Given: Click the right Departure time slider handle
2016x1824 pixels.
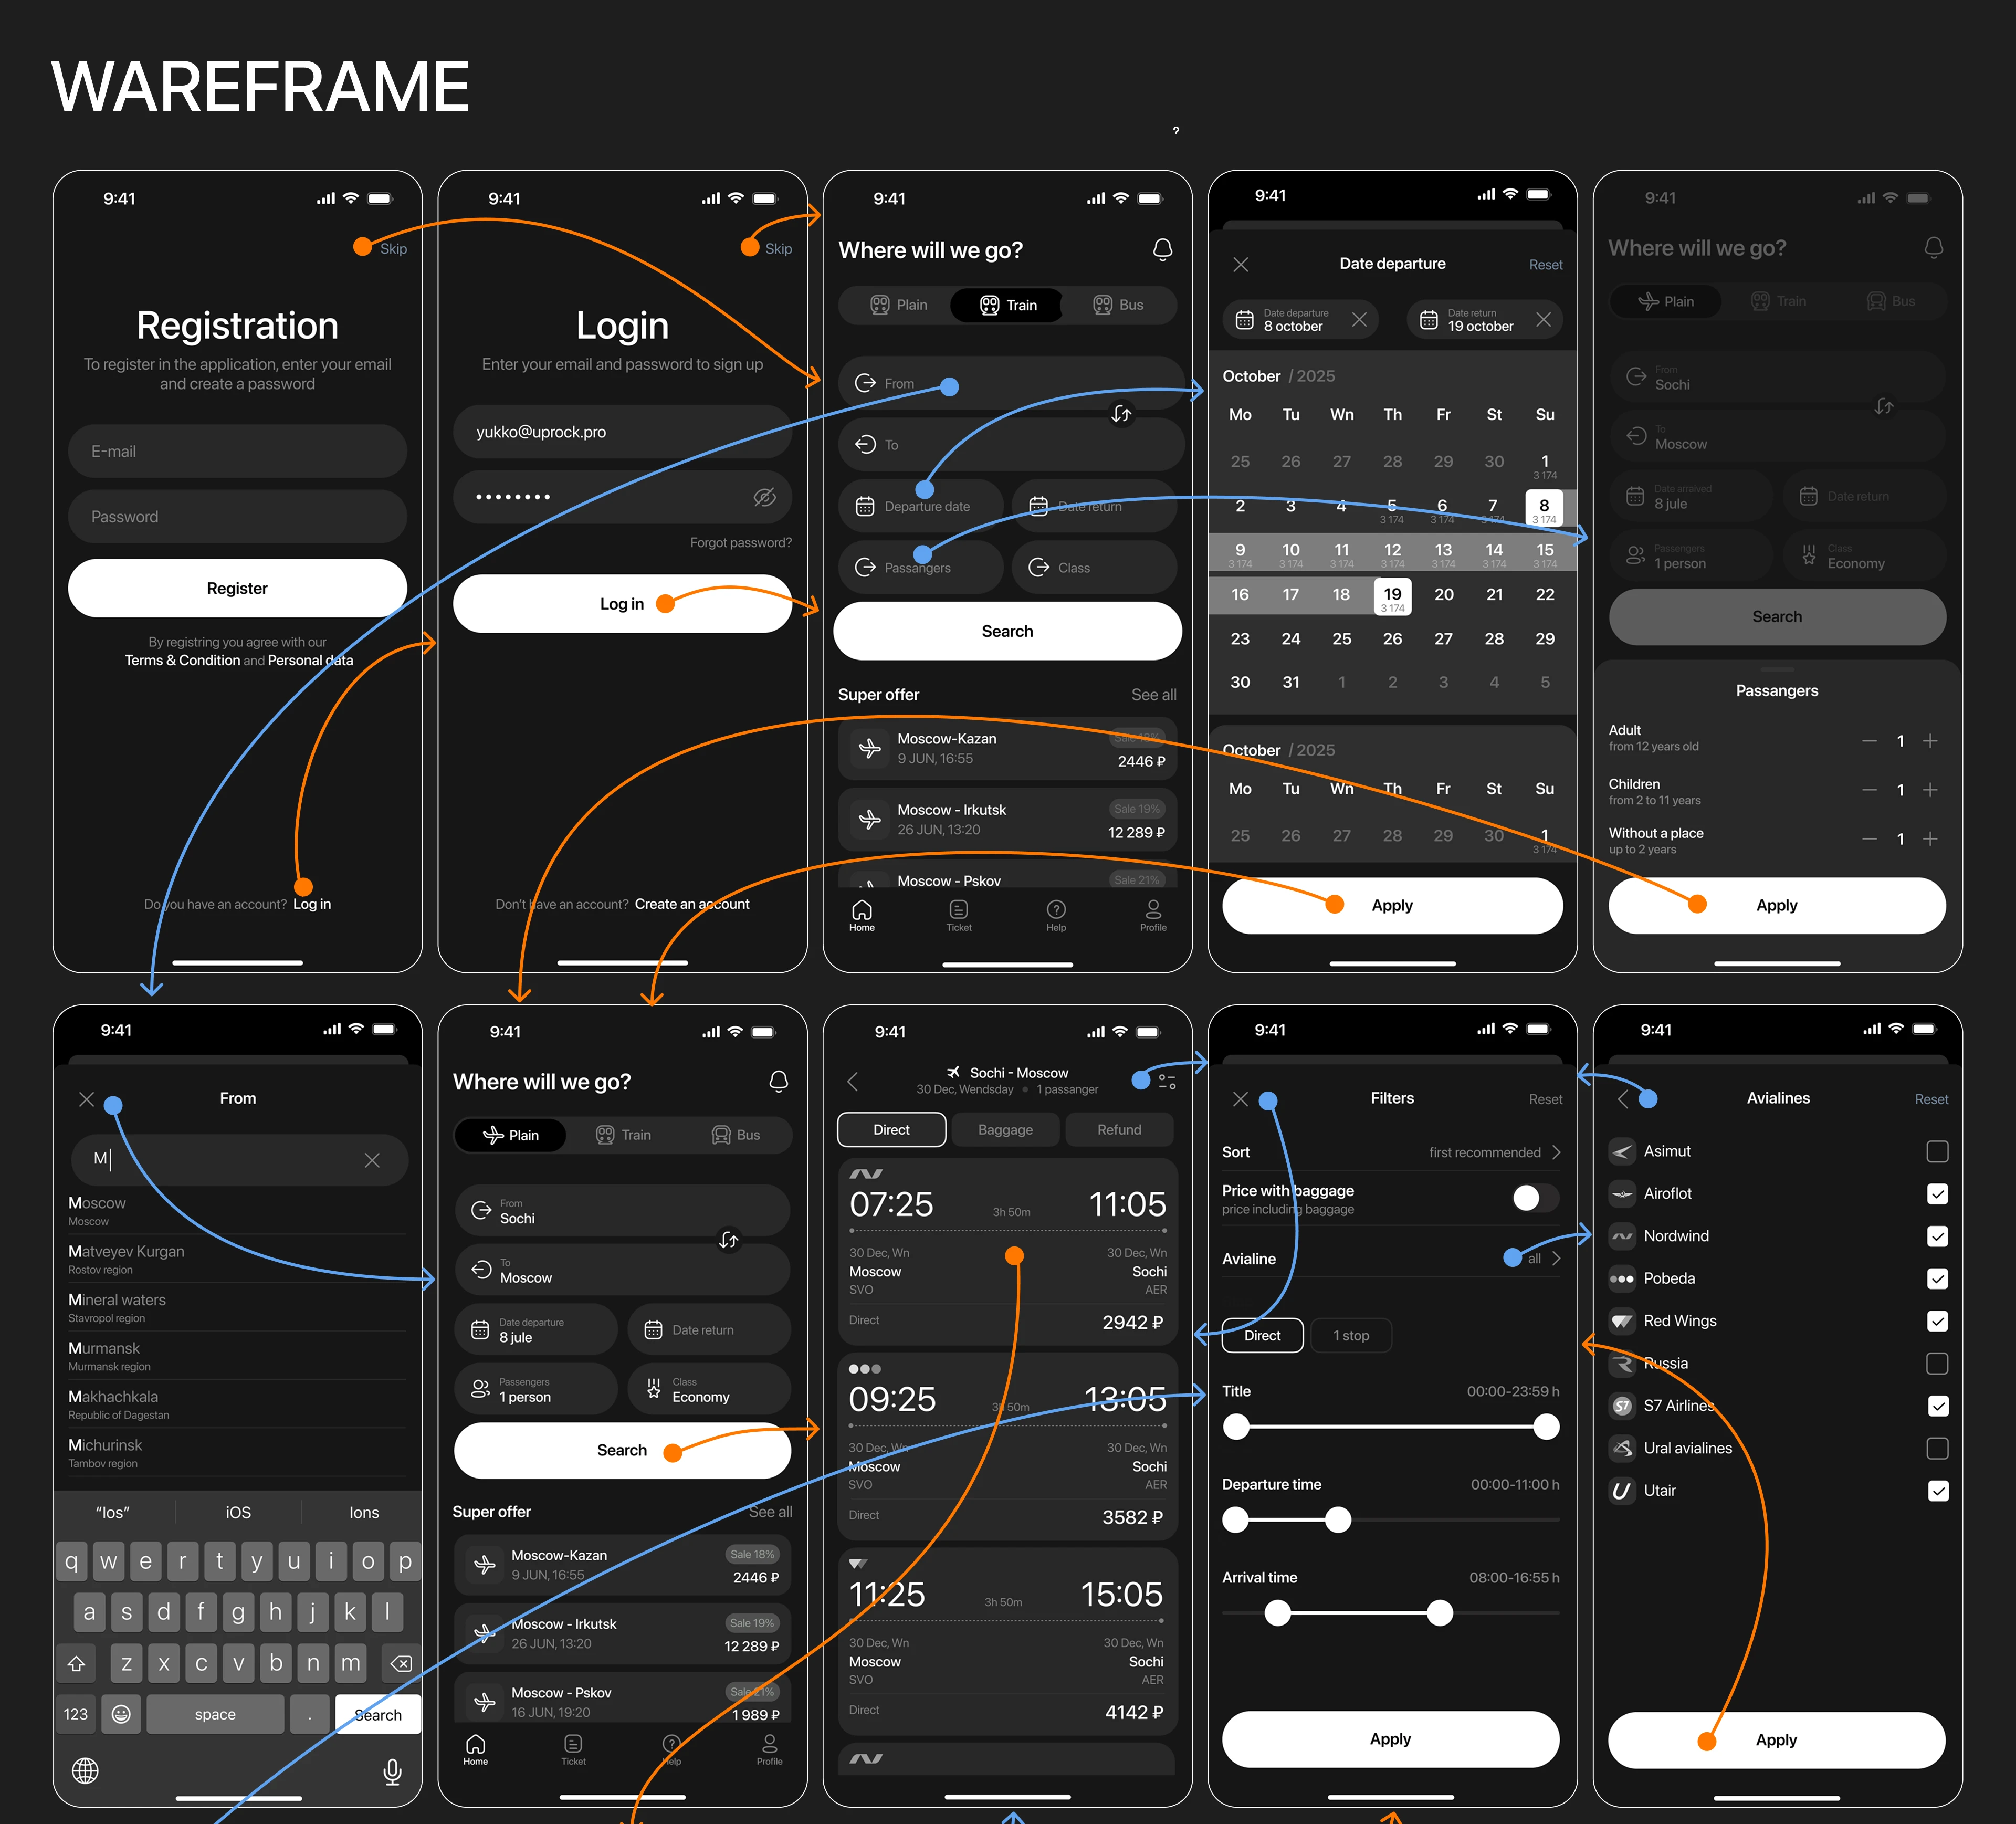Looking at the screenshot, I should 1338,1520.
